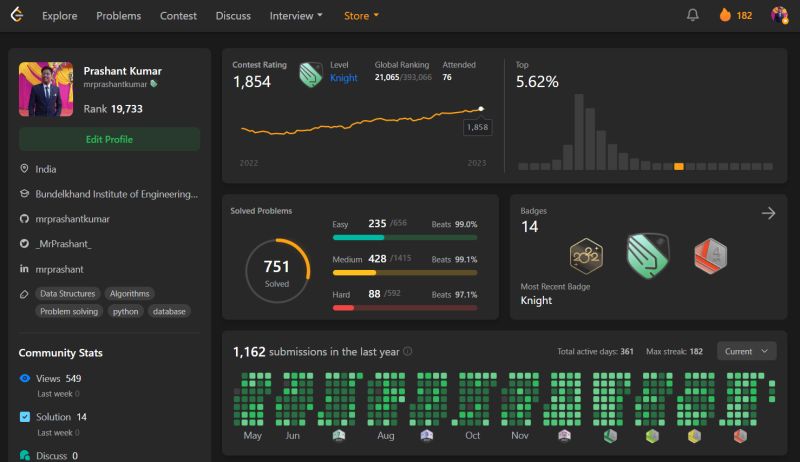
Task: Click the Views eye icon
Action: coord(24,378)
